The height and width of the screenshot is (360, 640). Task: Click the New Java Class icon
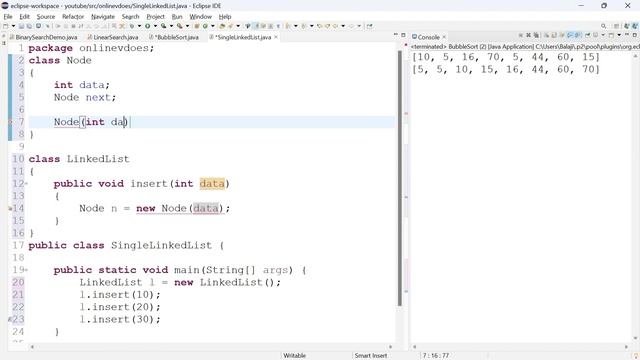[x=205, y=26]
